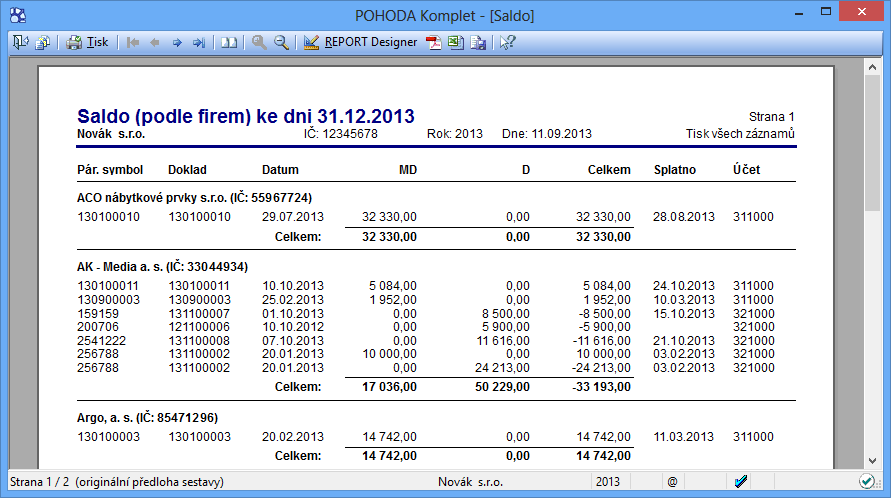Maximize the POHODA window
Image resolution: width=891 pixels, height=498 pixels.
(x=826, y=13)
